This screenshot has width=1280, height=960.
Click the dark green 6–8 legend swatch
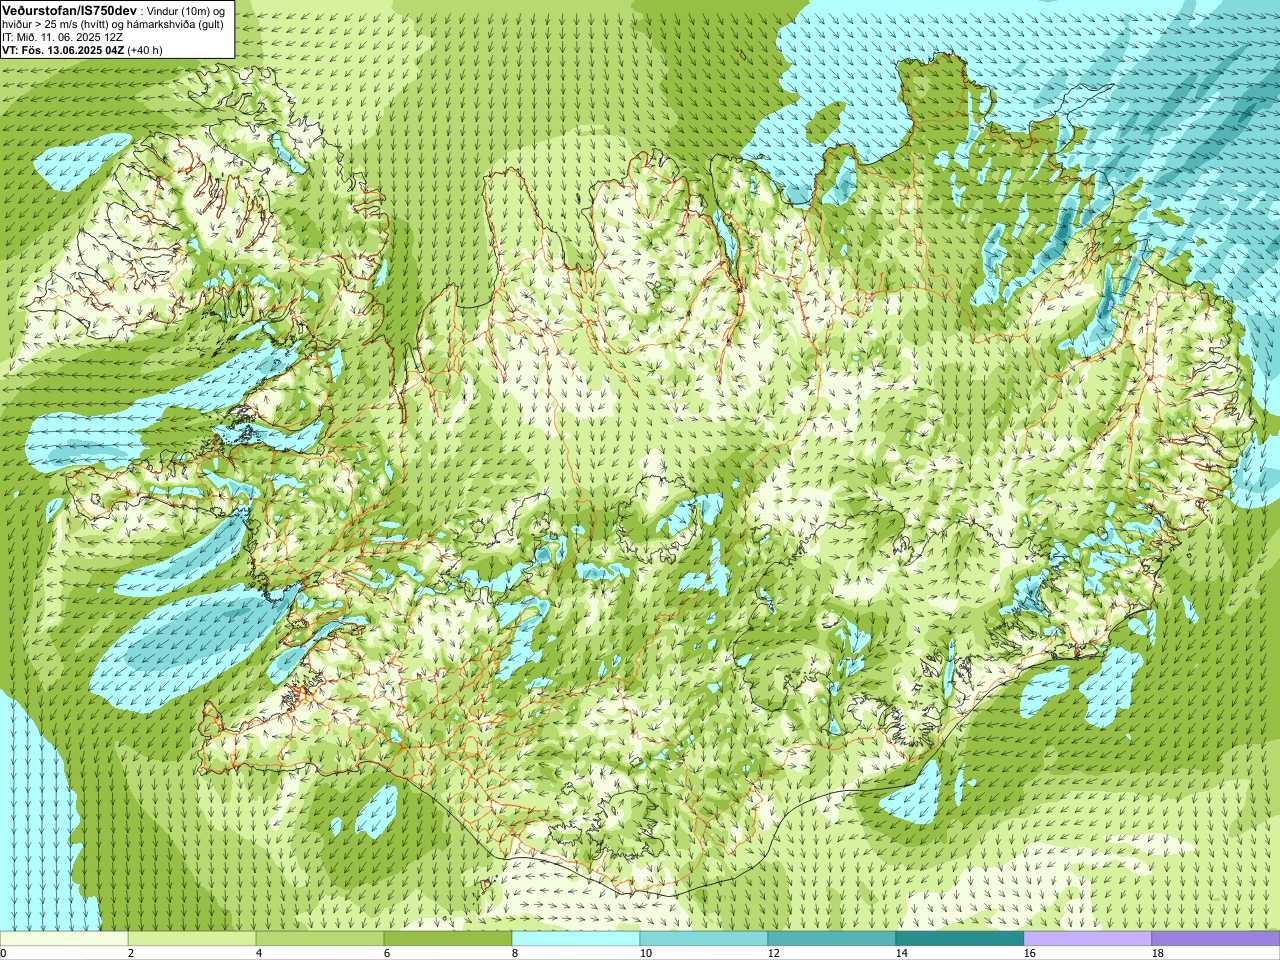448,939
